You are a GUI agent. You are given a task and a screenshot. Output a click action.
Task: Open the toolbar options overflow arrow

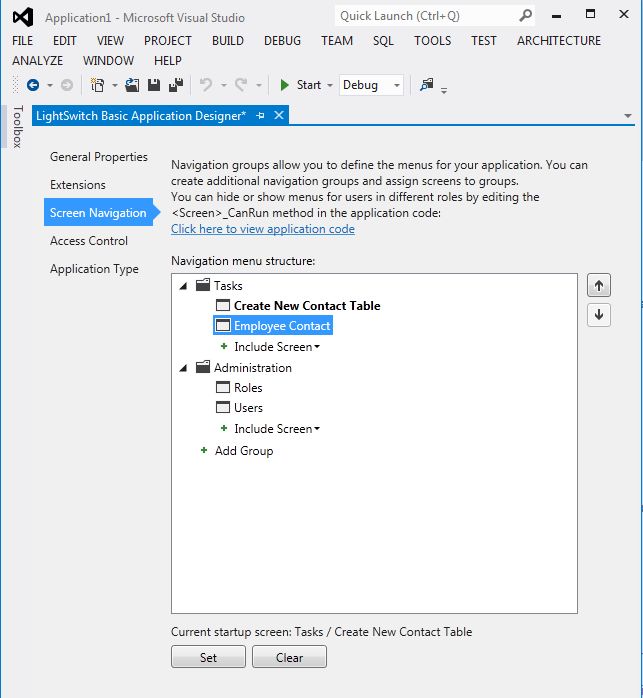[444, 90]
